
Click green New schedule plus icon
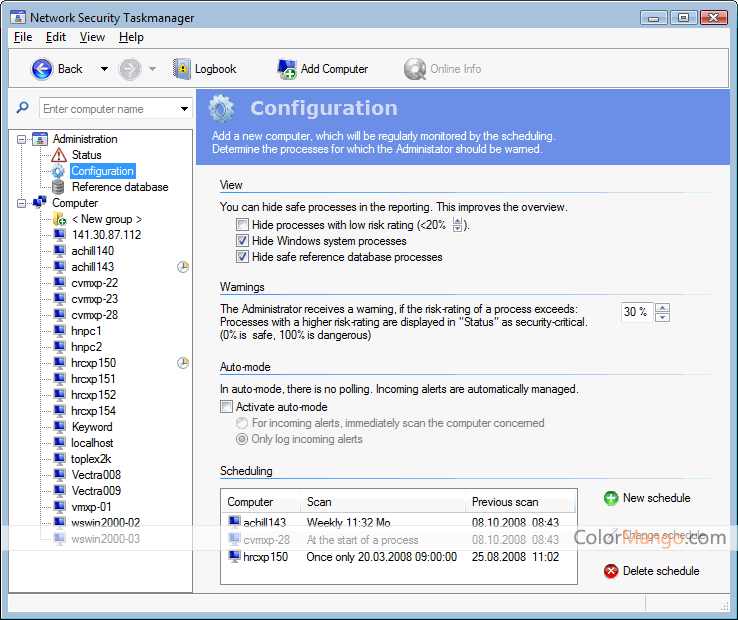[x=611, y=498]
